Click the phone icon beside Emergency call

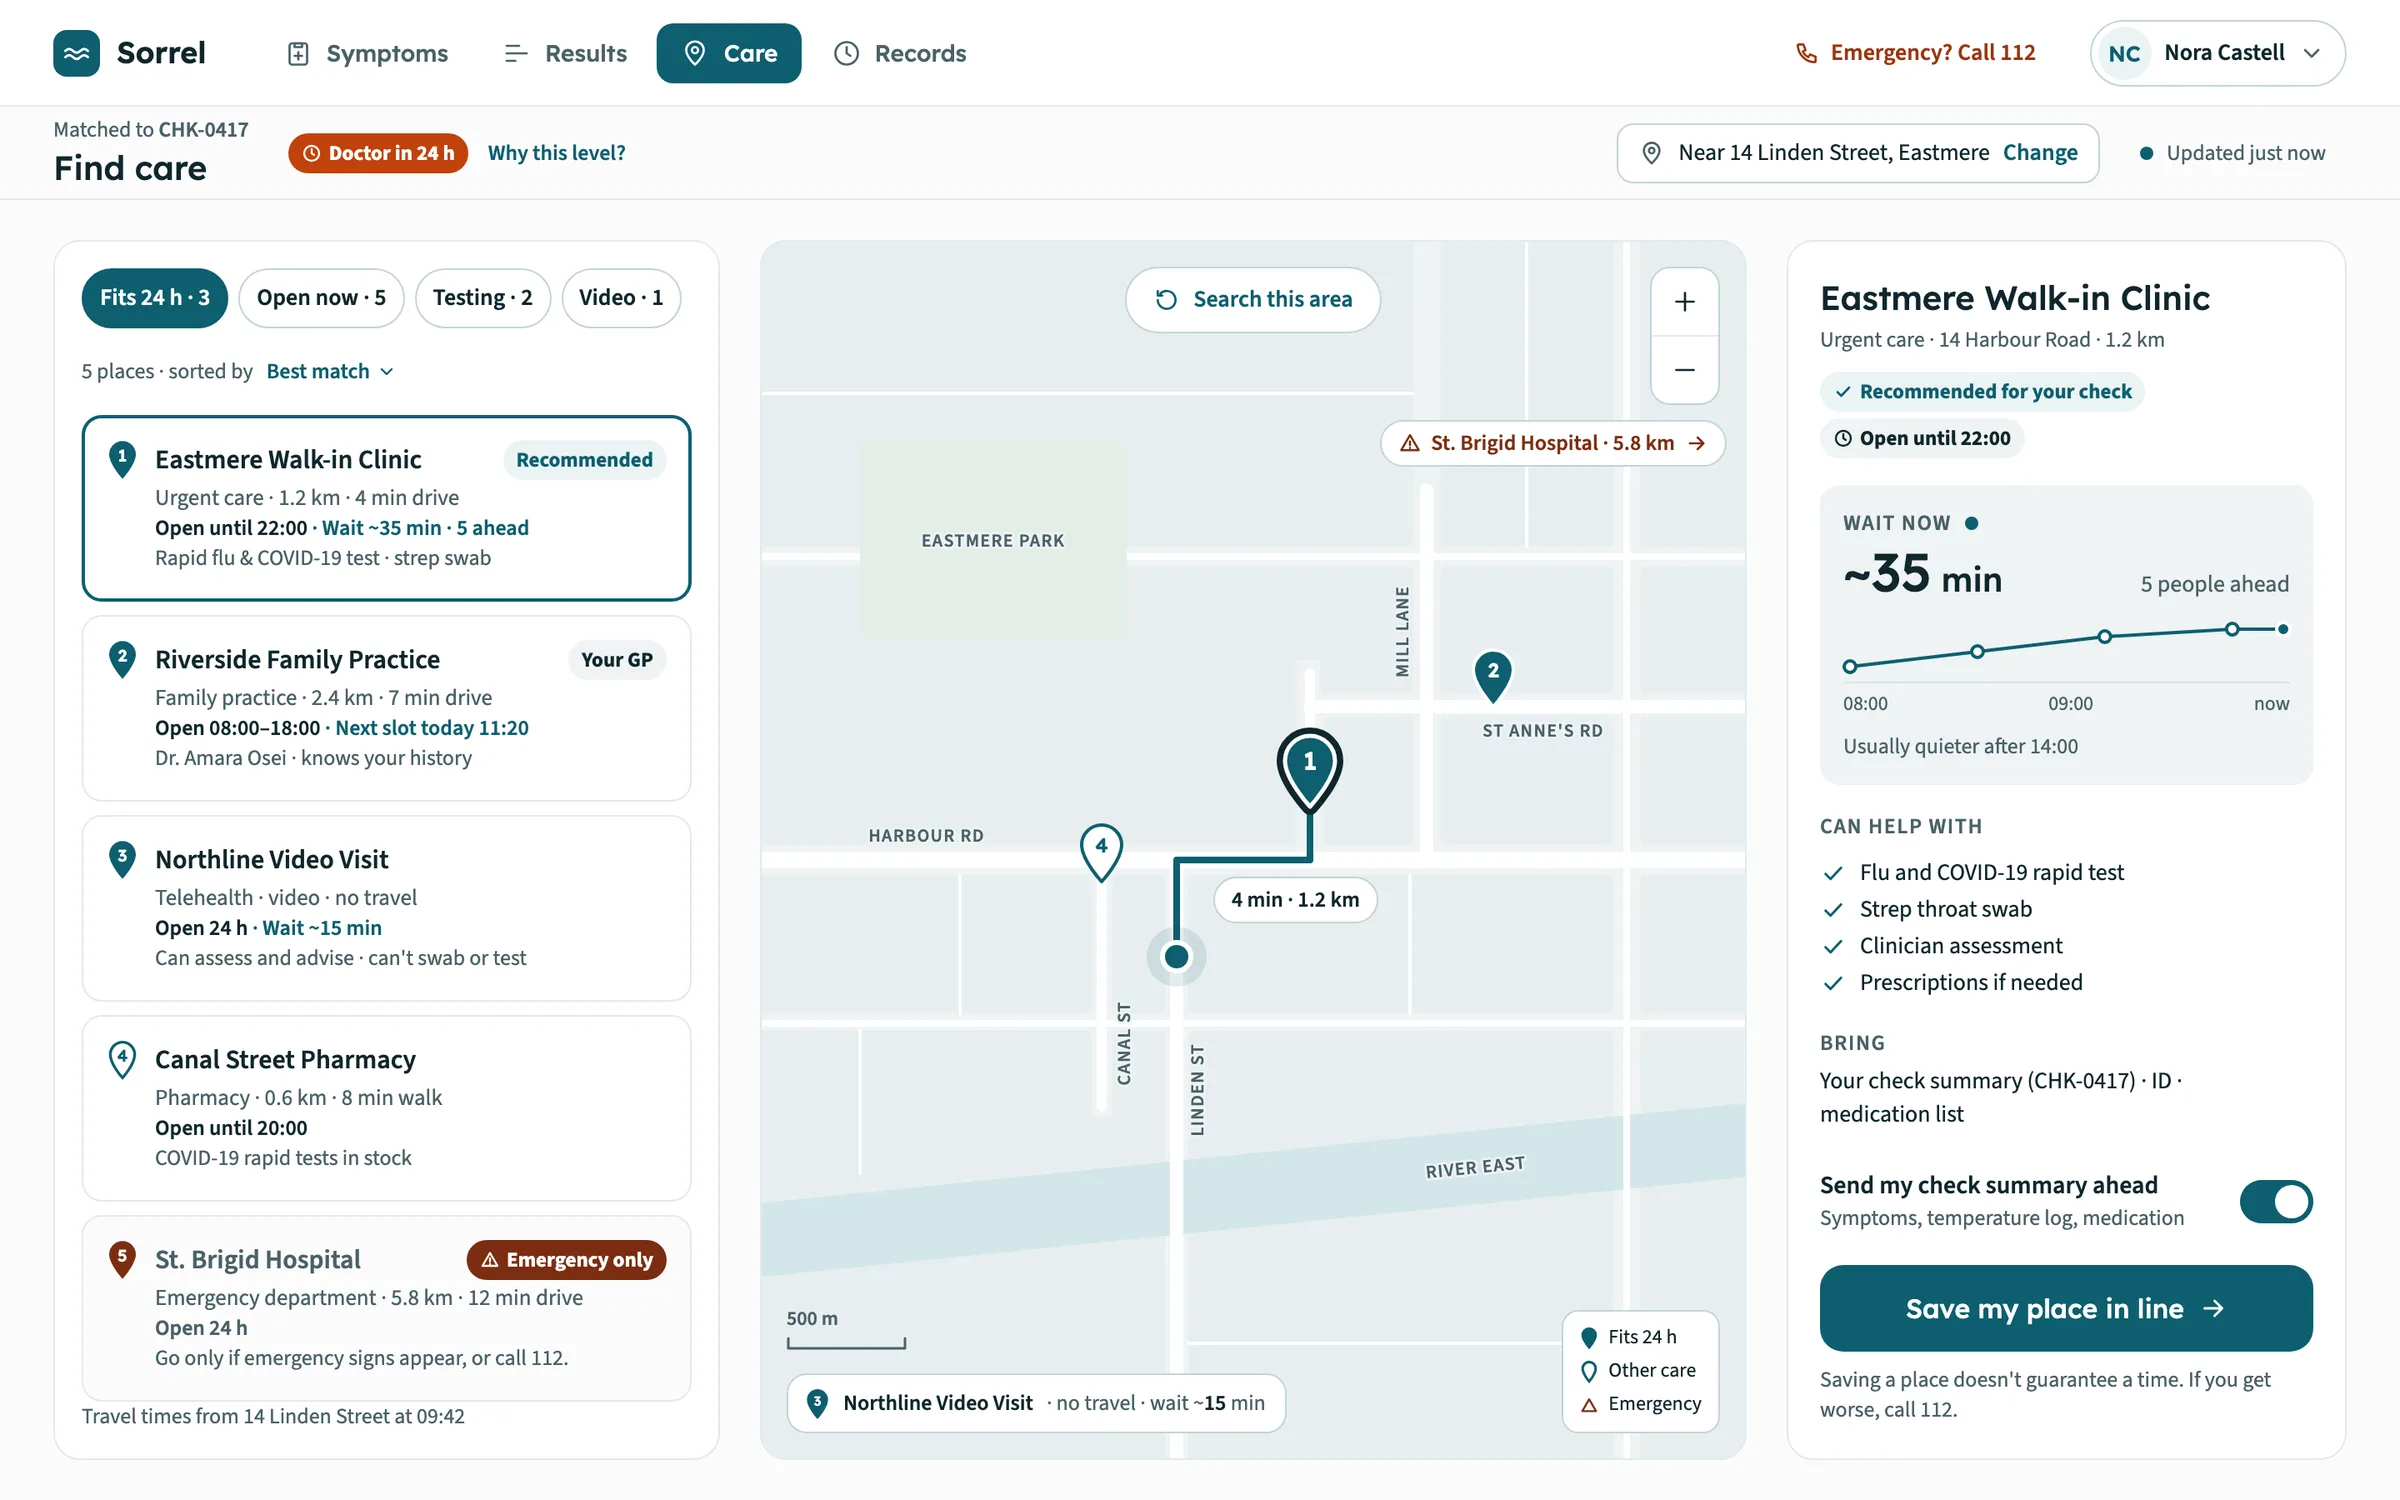pyautogui.click(x=1806, y=53)
